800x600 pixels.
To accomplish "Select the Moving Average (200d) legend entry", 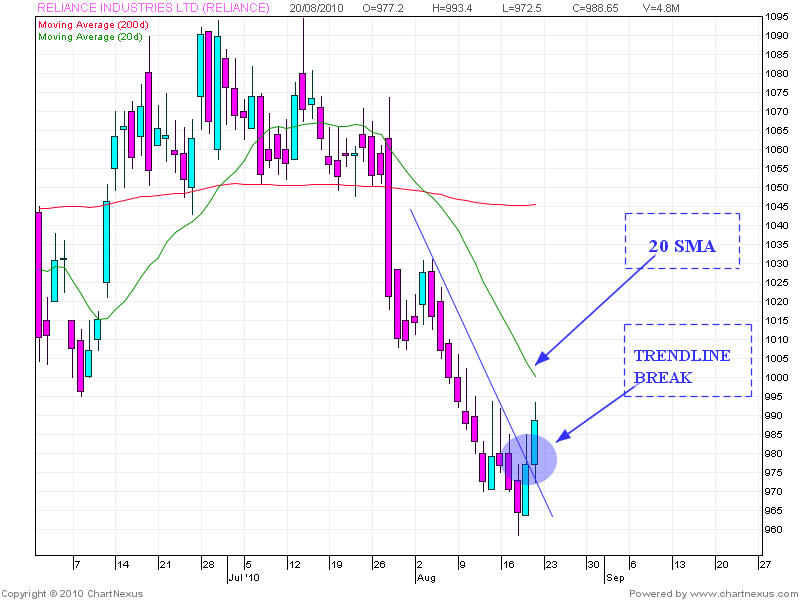I will [x=93, y=25].
